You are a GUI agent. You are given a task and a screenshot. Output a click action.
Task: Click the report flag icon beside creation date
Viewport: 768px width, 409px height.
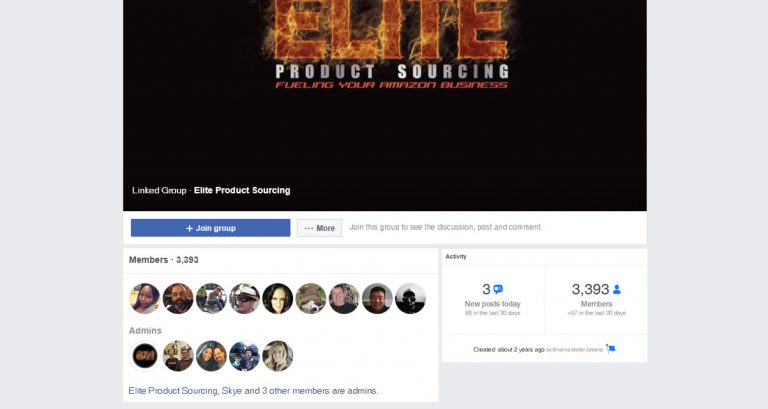coord(610,349)
